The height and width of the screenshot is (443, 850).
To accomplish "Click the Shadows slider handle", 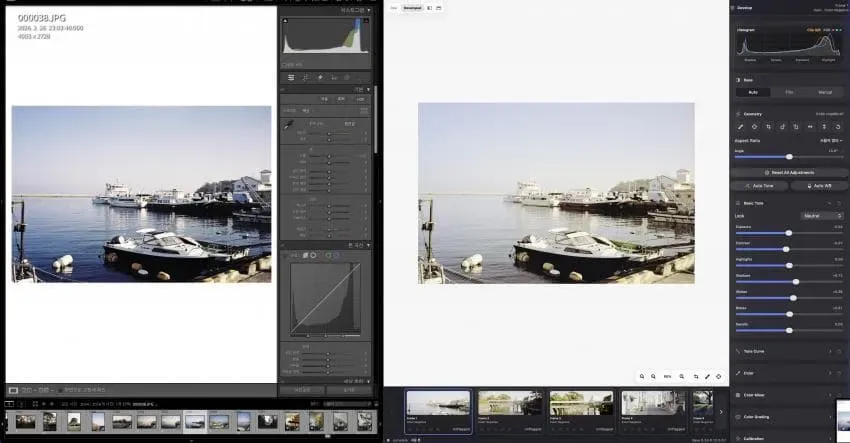I will [796, 282].
